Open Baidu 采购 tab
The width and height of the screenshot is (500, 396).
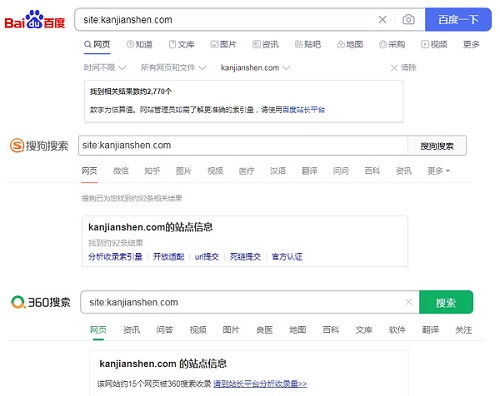coord(392,44)
